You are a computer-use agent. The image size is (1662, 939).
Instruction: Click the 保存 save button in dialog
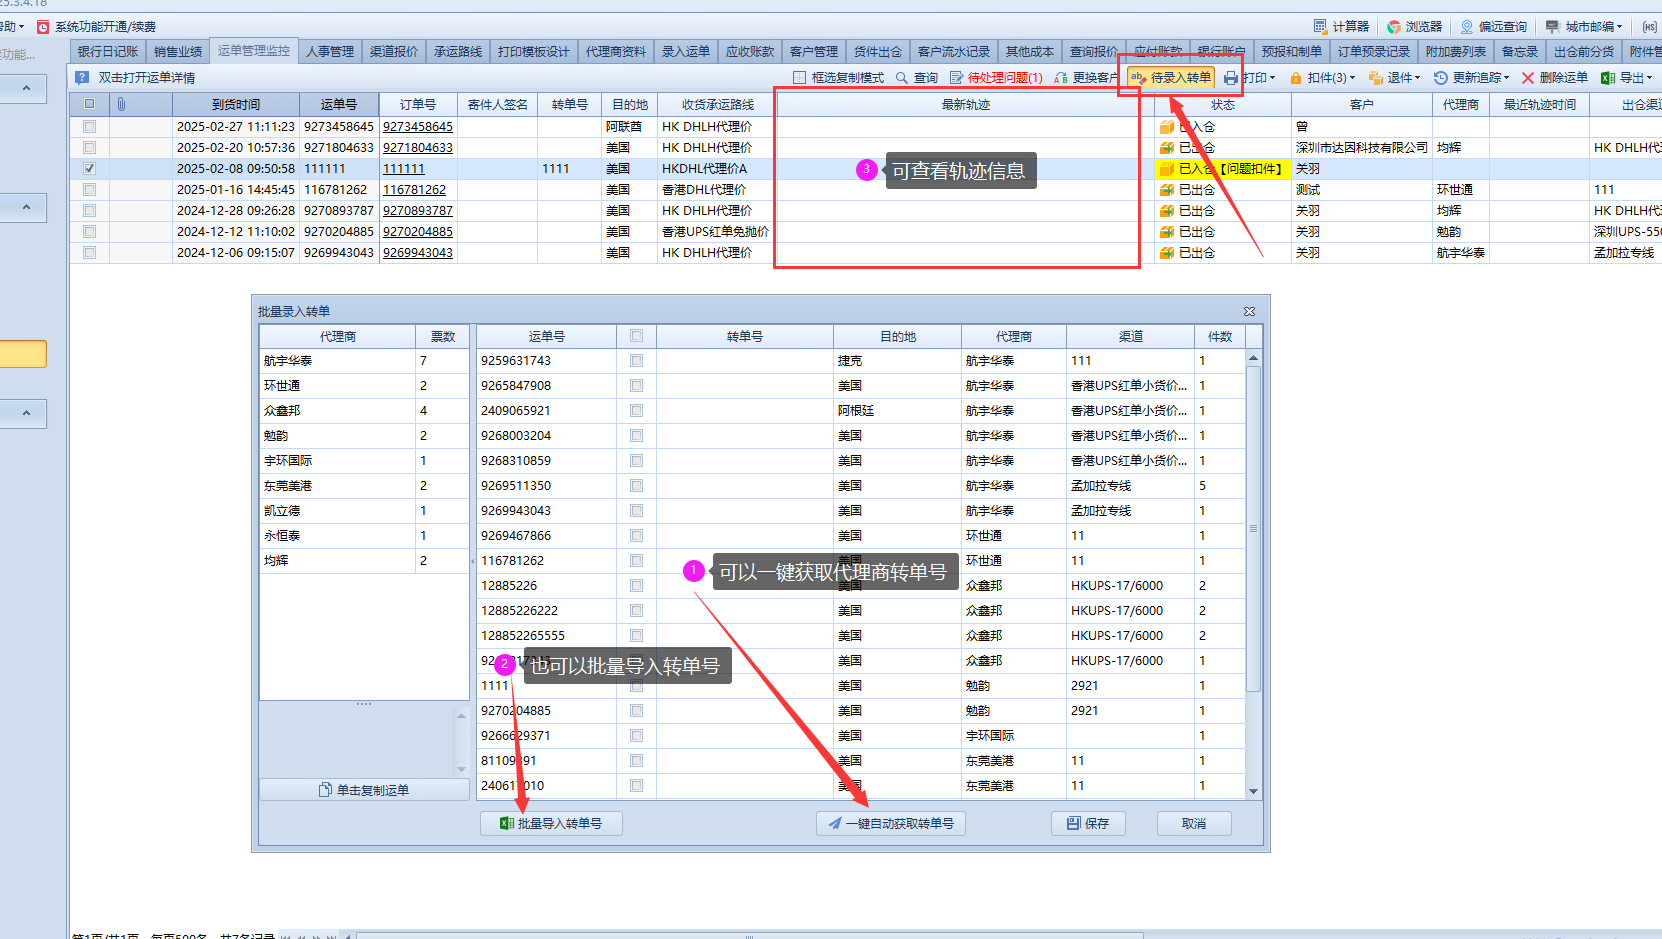(1088, 824)
